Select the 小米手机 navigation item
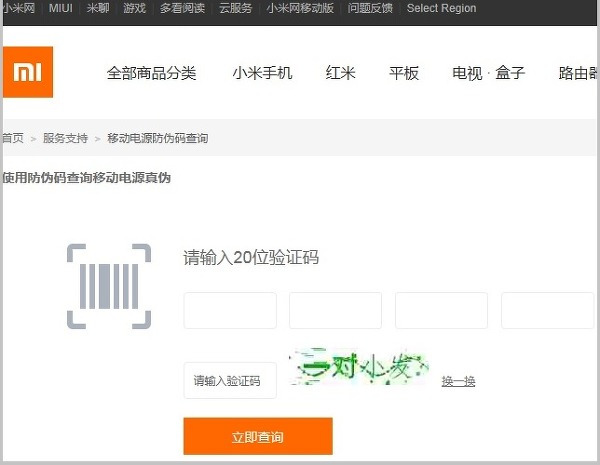This screenshot has height=465, width=600. (262, 73)
